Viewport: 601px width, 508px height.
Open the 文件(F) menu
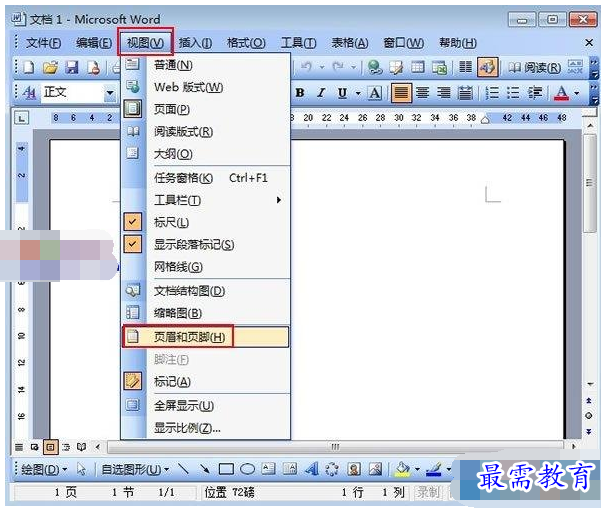(43, 43)
